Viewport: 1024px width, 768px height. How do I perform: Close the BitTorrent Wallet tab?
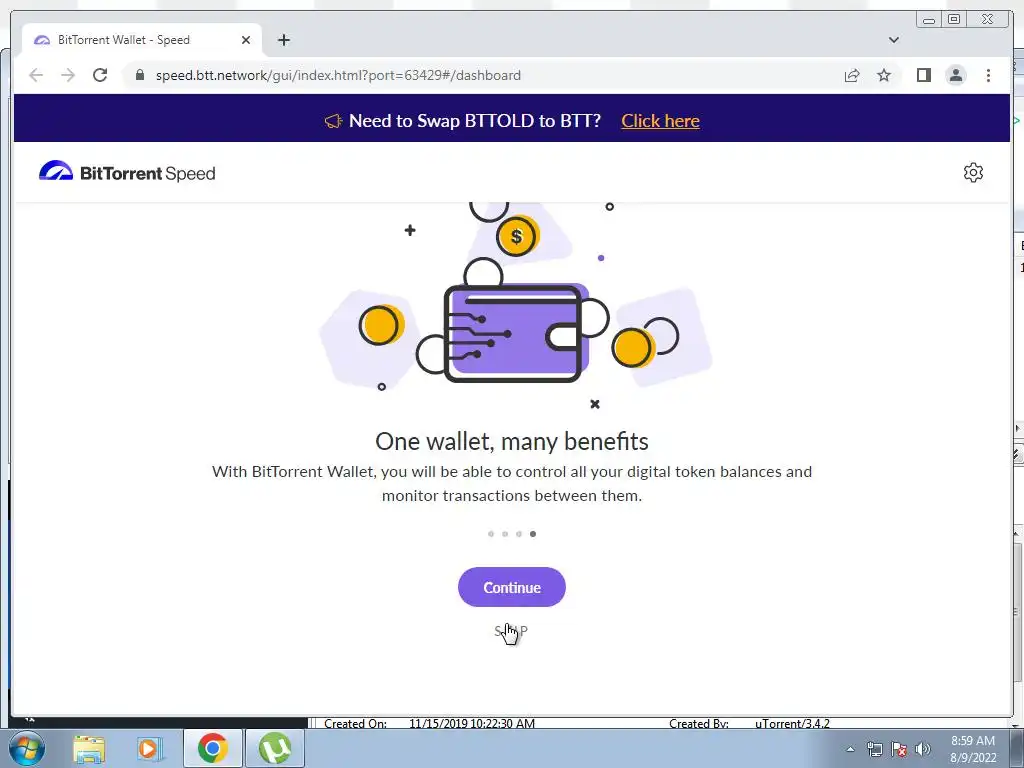246,40
